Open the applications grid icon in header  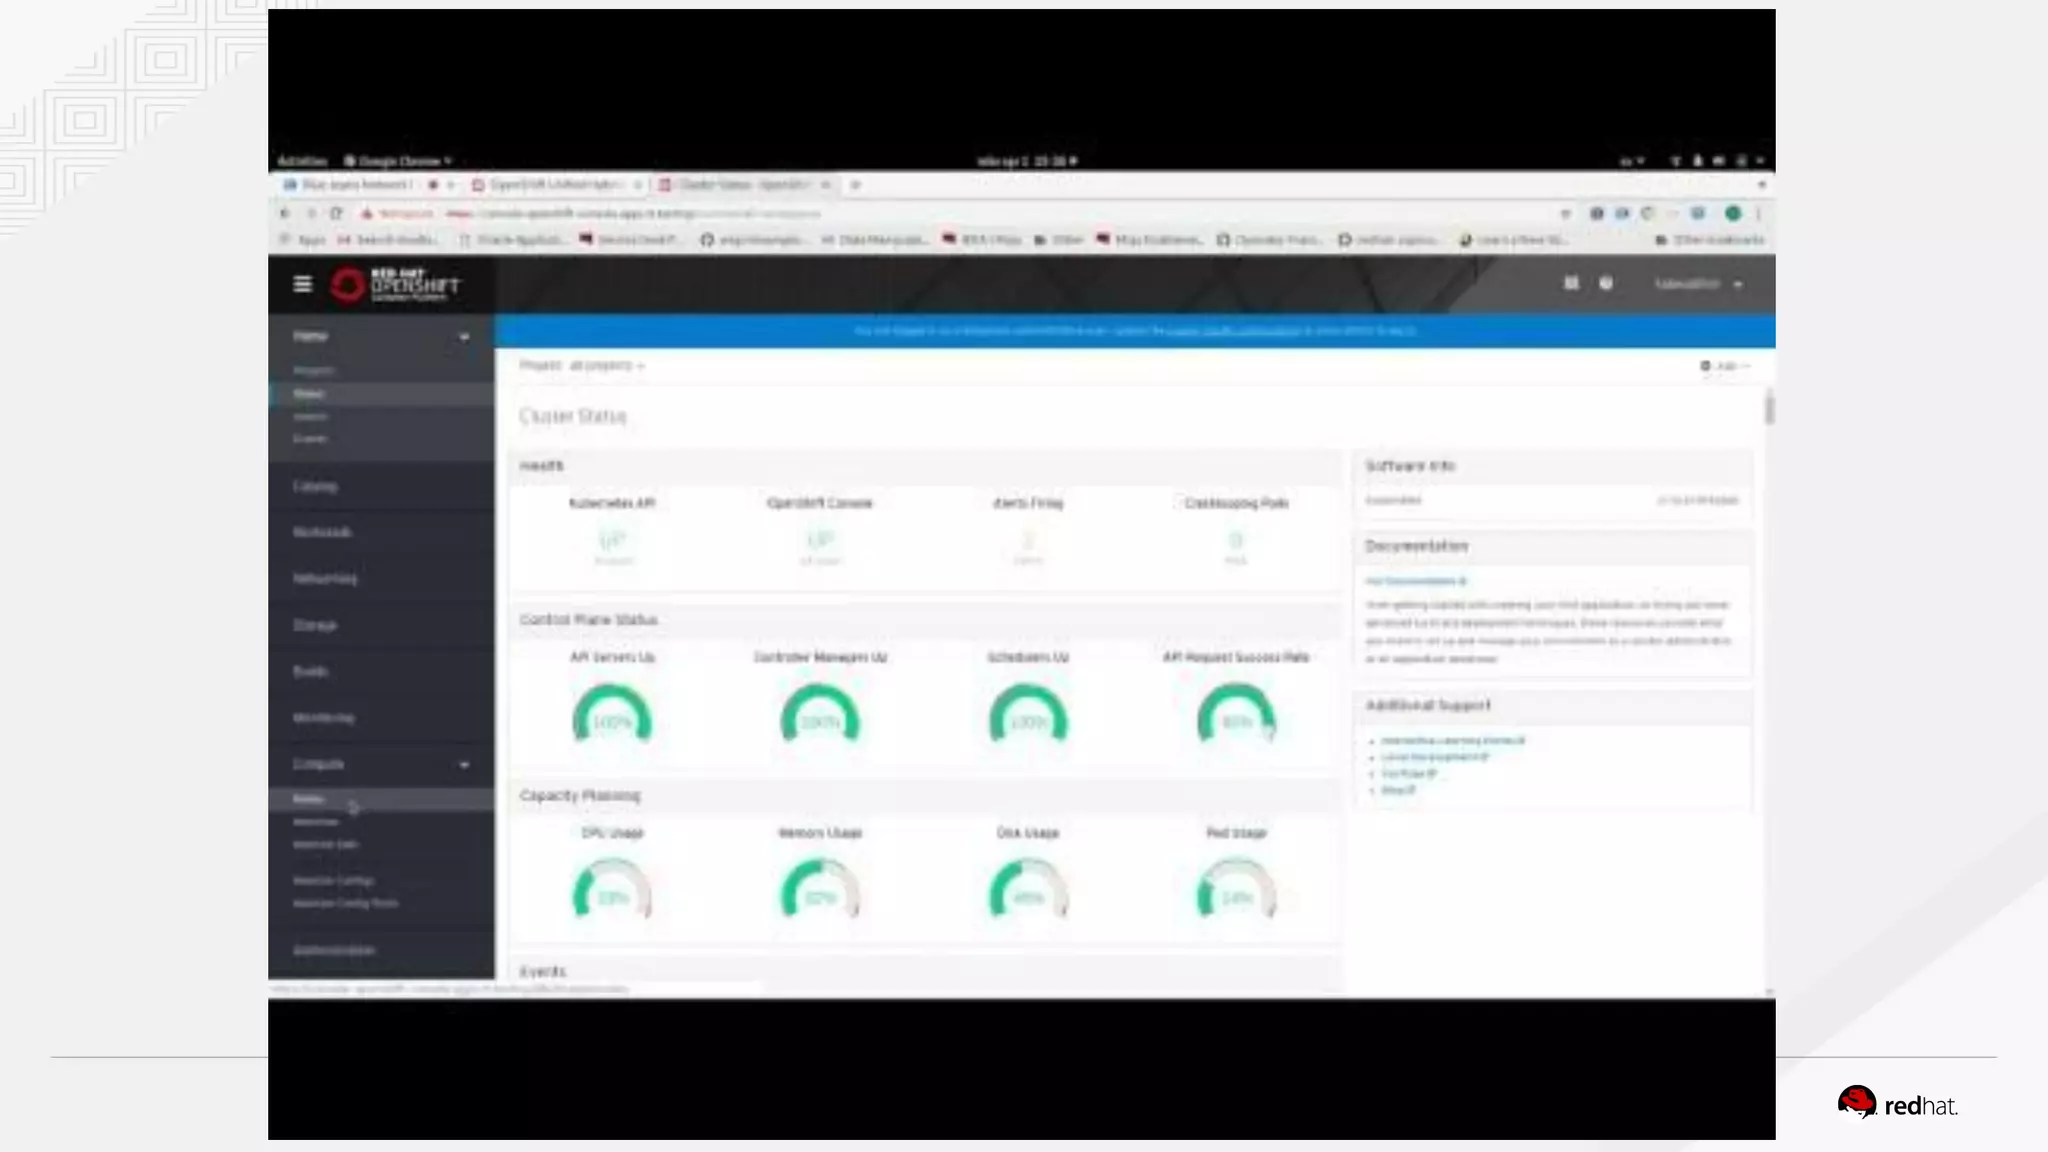point(1571,284)
